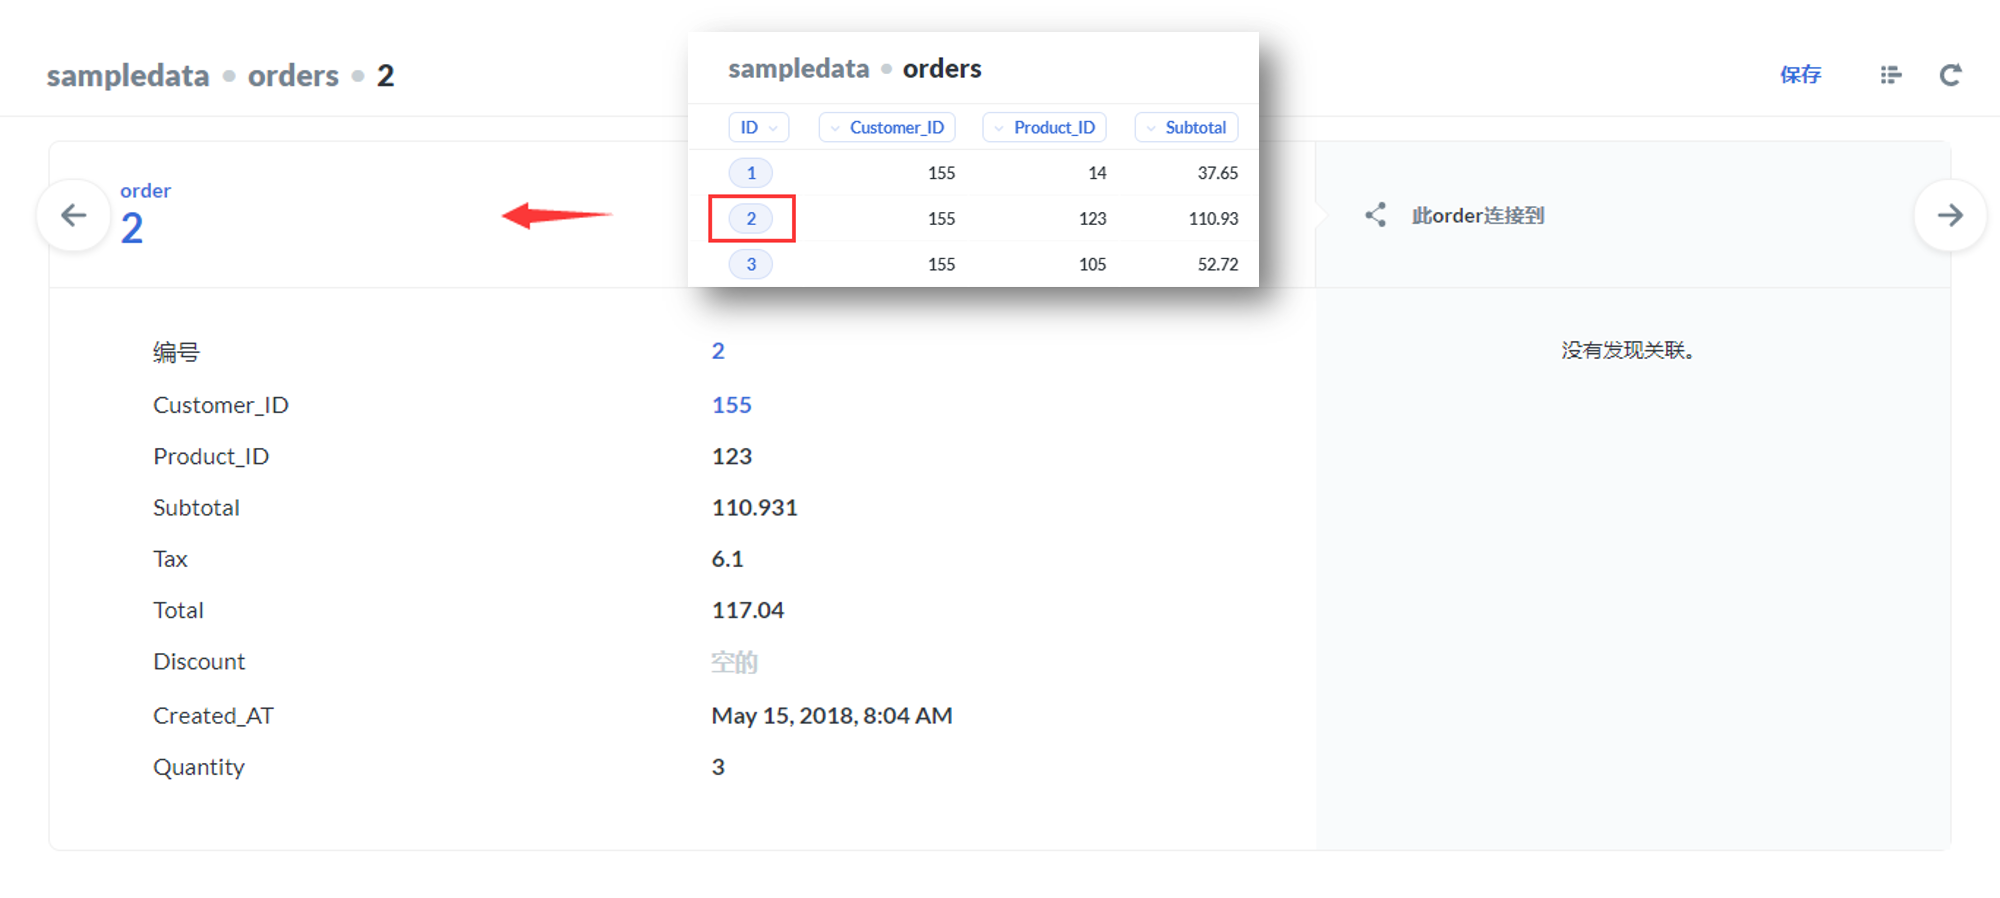Click the Subtotal value 110.931
Screen dimensions: 2000x898
pyautogui.click(x=754, y=508)
